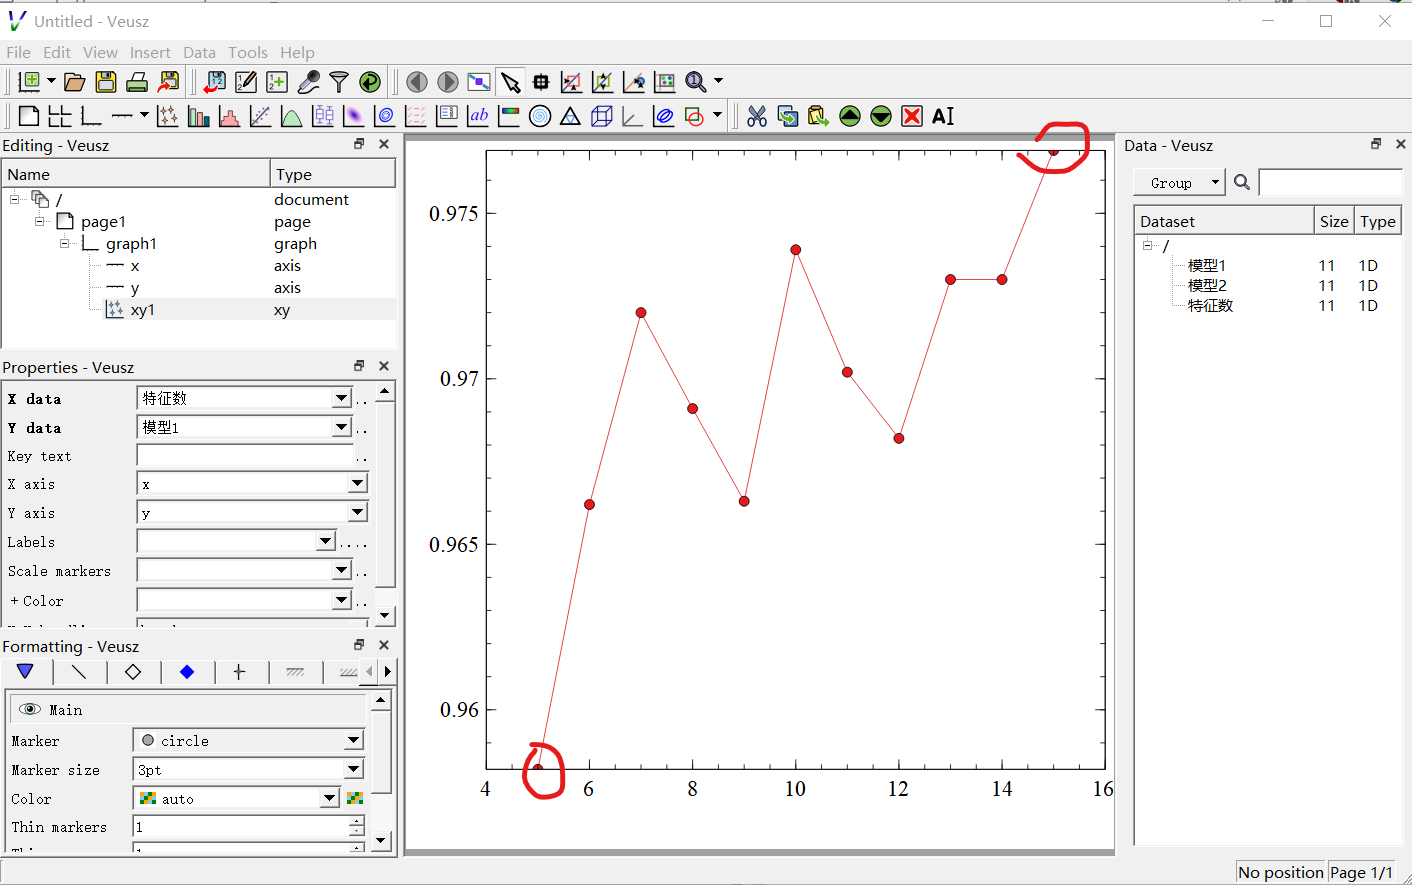Click the reload linked datasets icon

point(370,82)
